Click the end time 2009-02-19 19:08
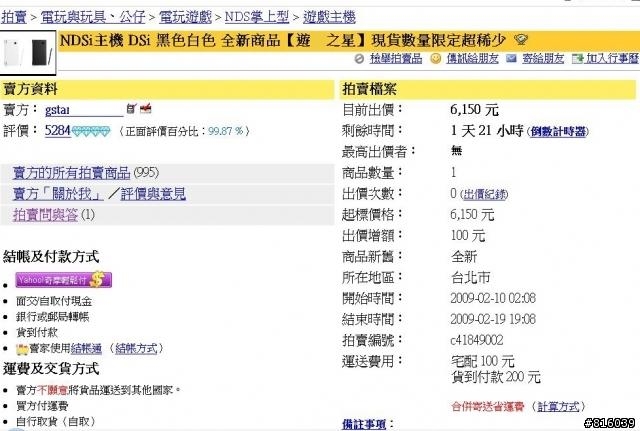This screenshot has width=640, height=431. [493, 319]
